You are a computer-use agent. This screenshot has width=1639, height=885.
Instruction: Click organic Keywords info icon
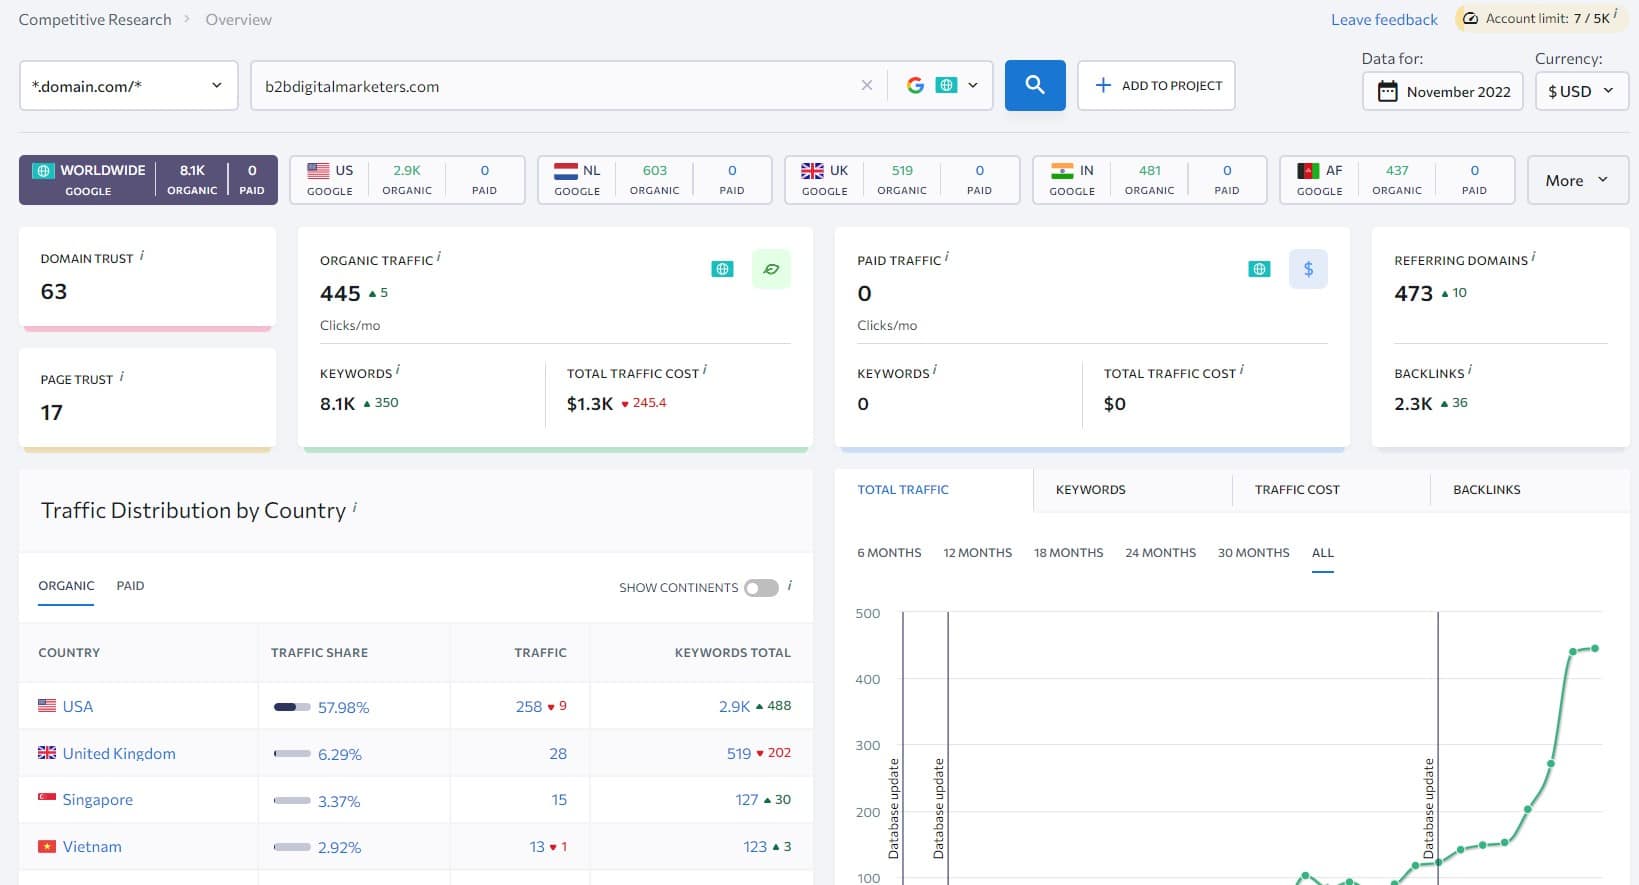point(398,369)
